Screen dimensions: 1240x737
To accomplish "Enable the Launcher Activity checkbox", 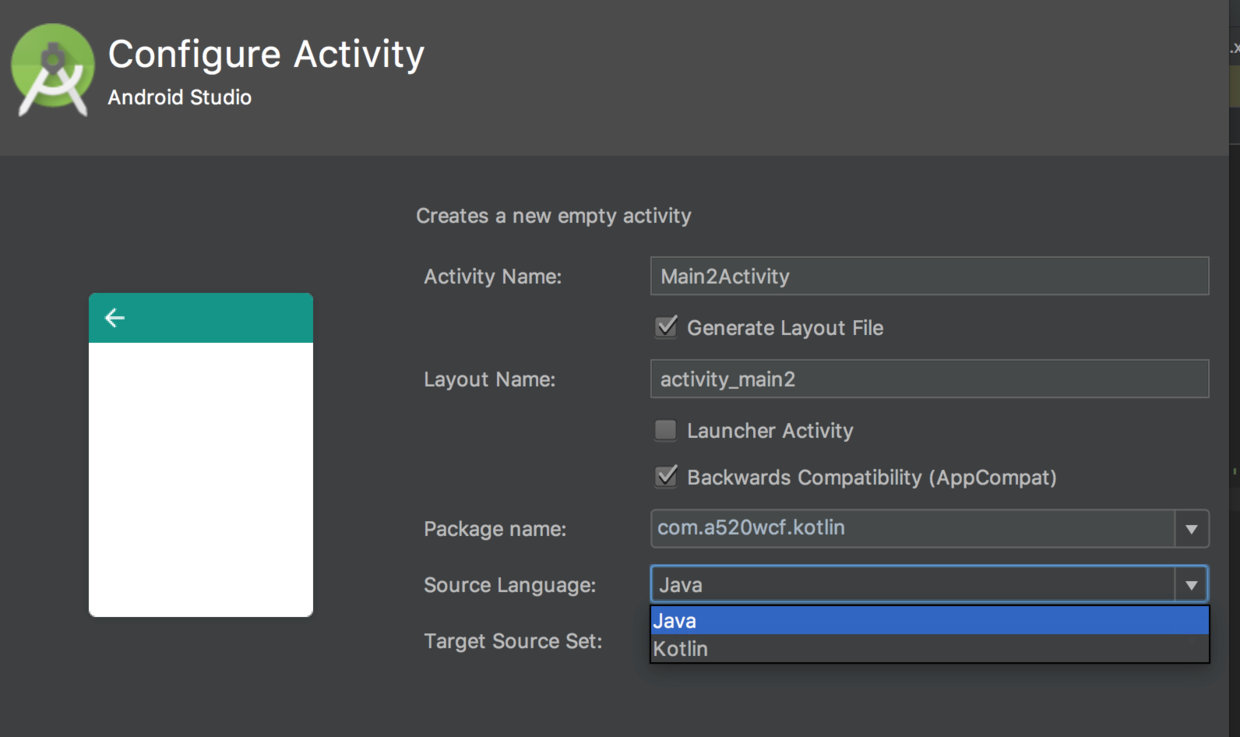I will click(x=666, y=431).
